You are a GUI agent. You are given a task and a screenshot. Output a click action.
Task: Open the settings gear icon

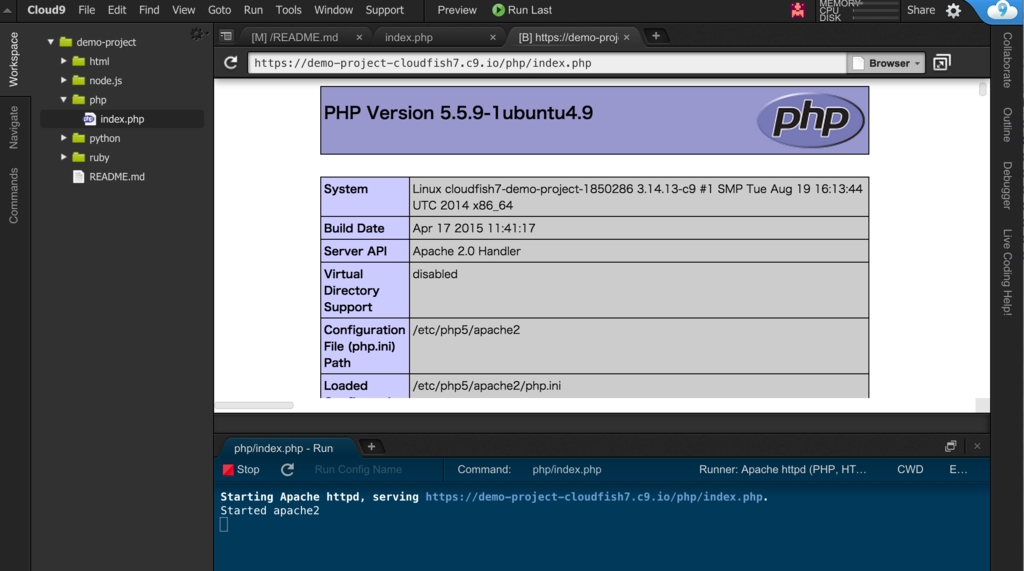click(953, 10)
